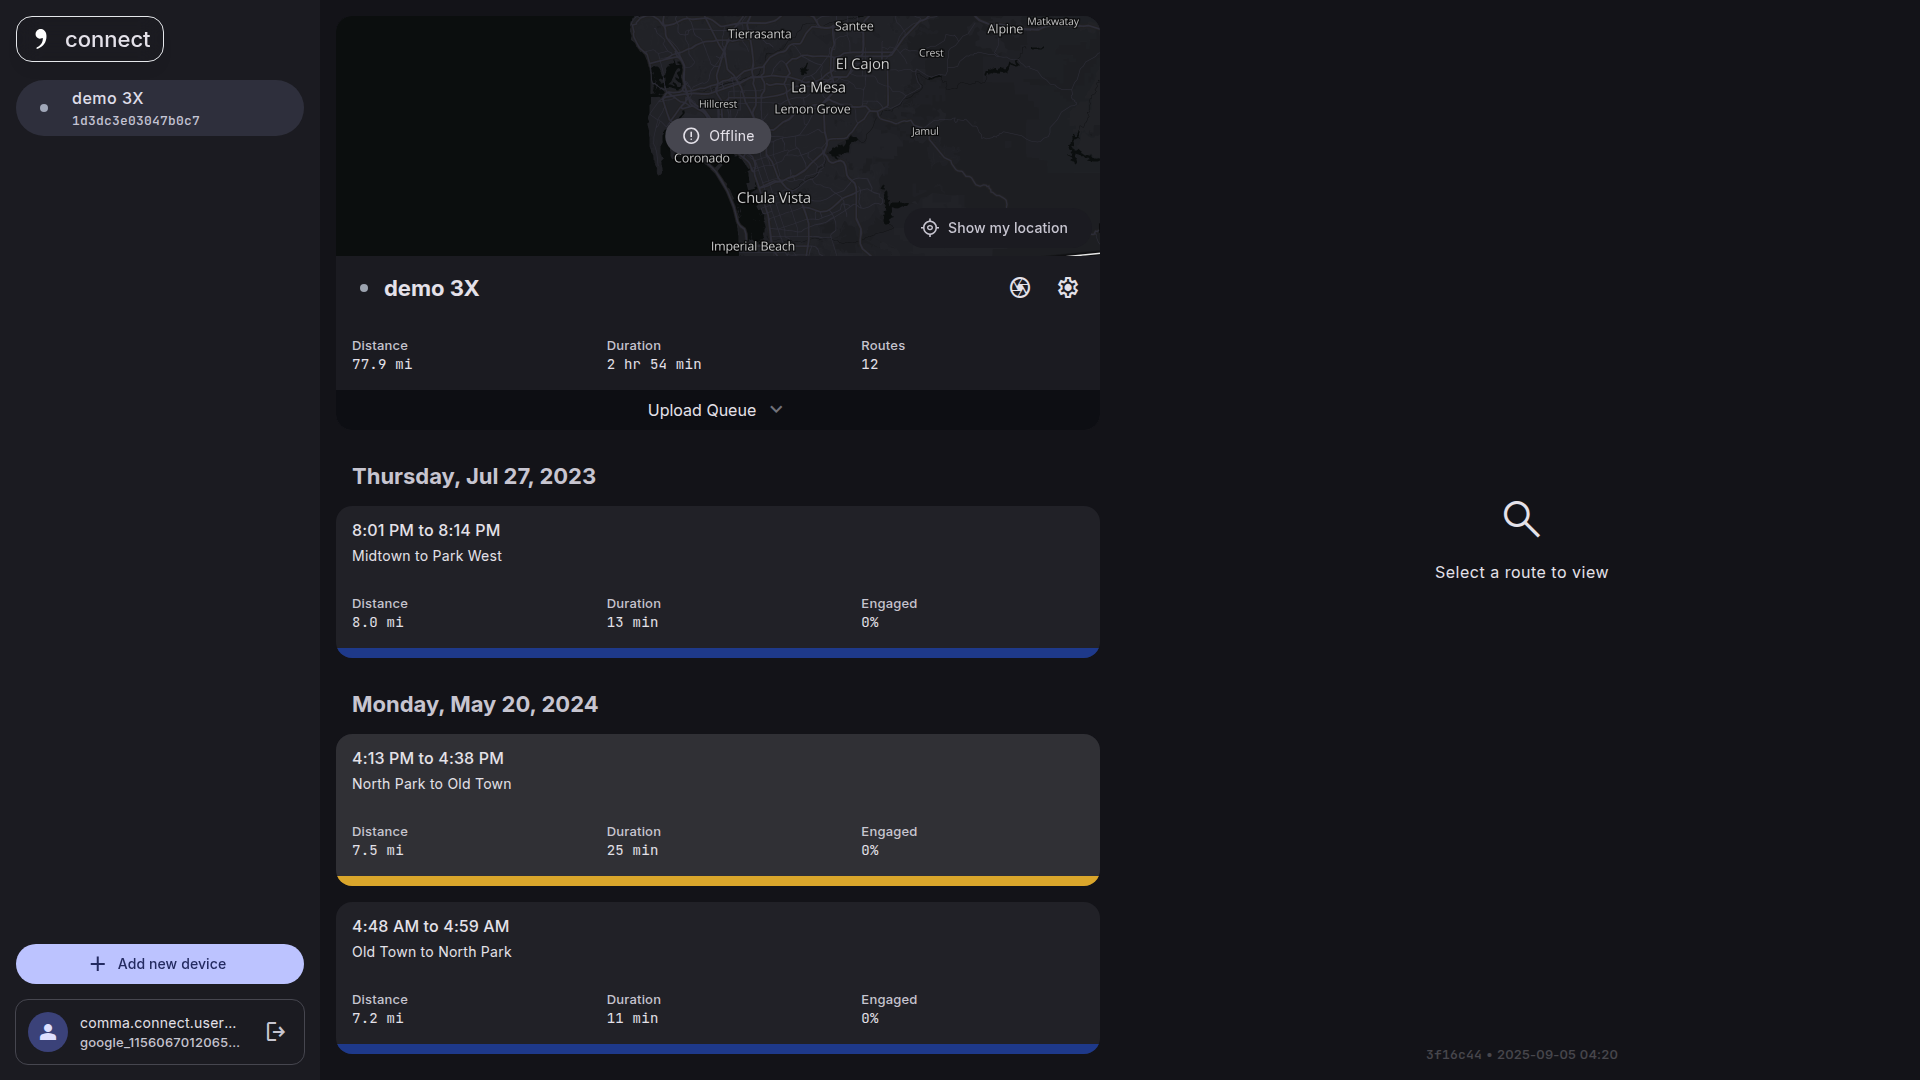
Task: Click the Offline status badge on map
Action: coord(718,136)
